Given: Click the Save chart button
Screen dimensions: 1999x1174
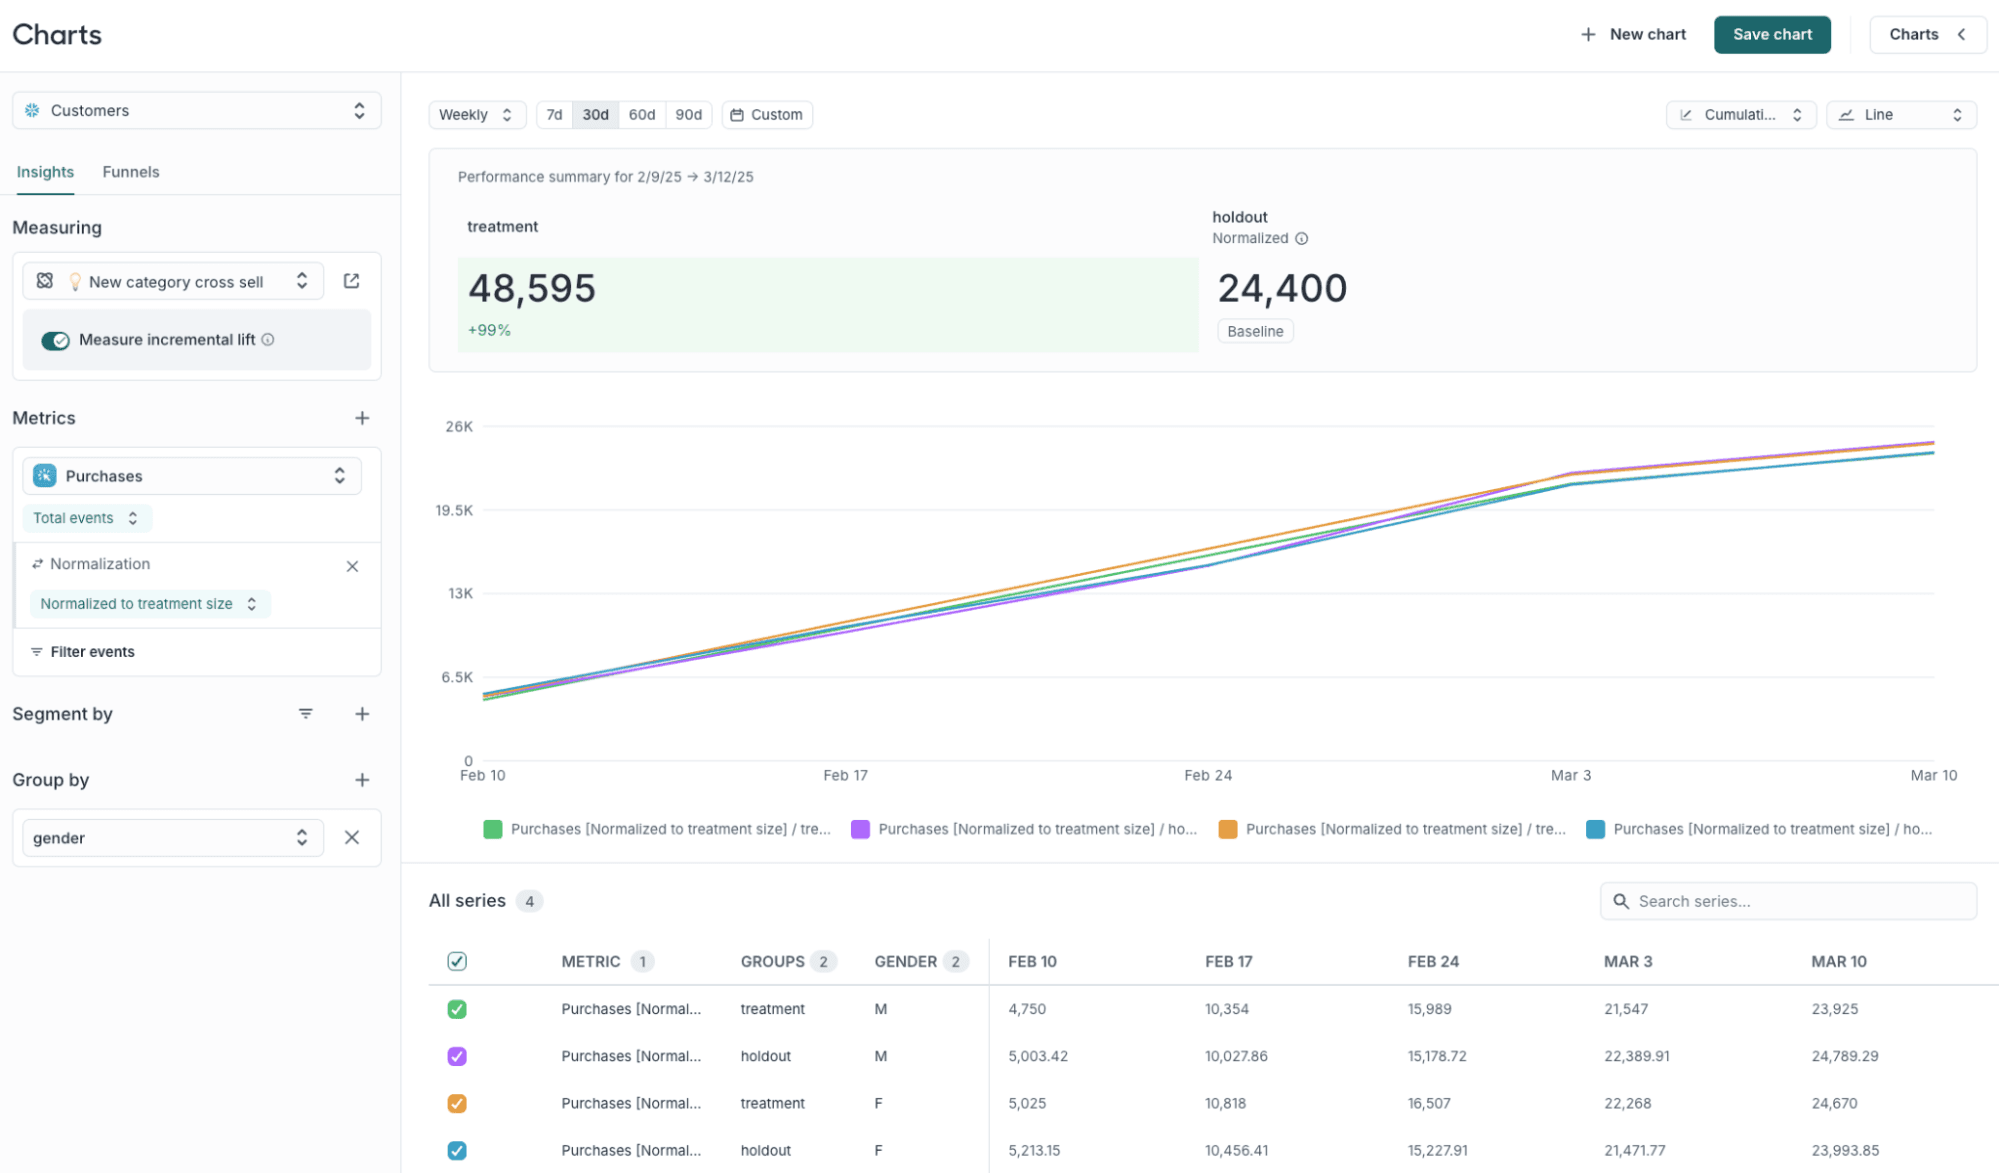Looking at the screenshot, I should 1771,35.
